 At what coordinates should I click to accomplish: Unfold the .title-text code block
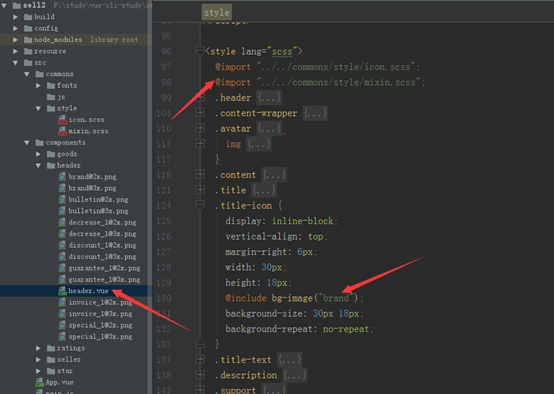[x=200, y=359]
